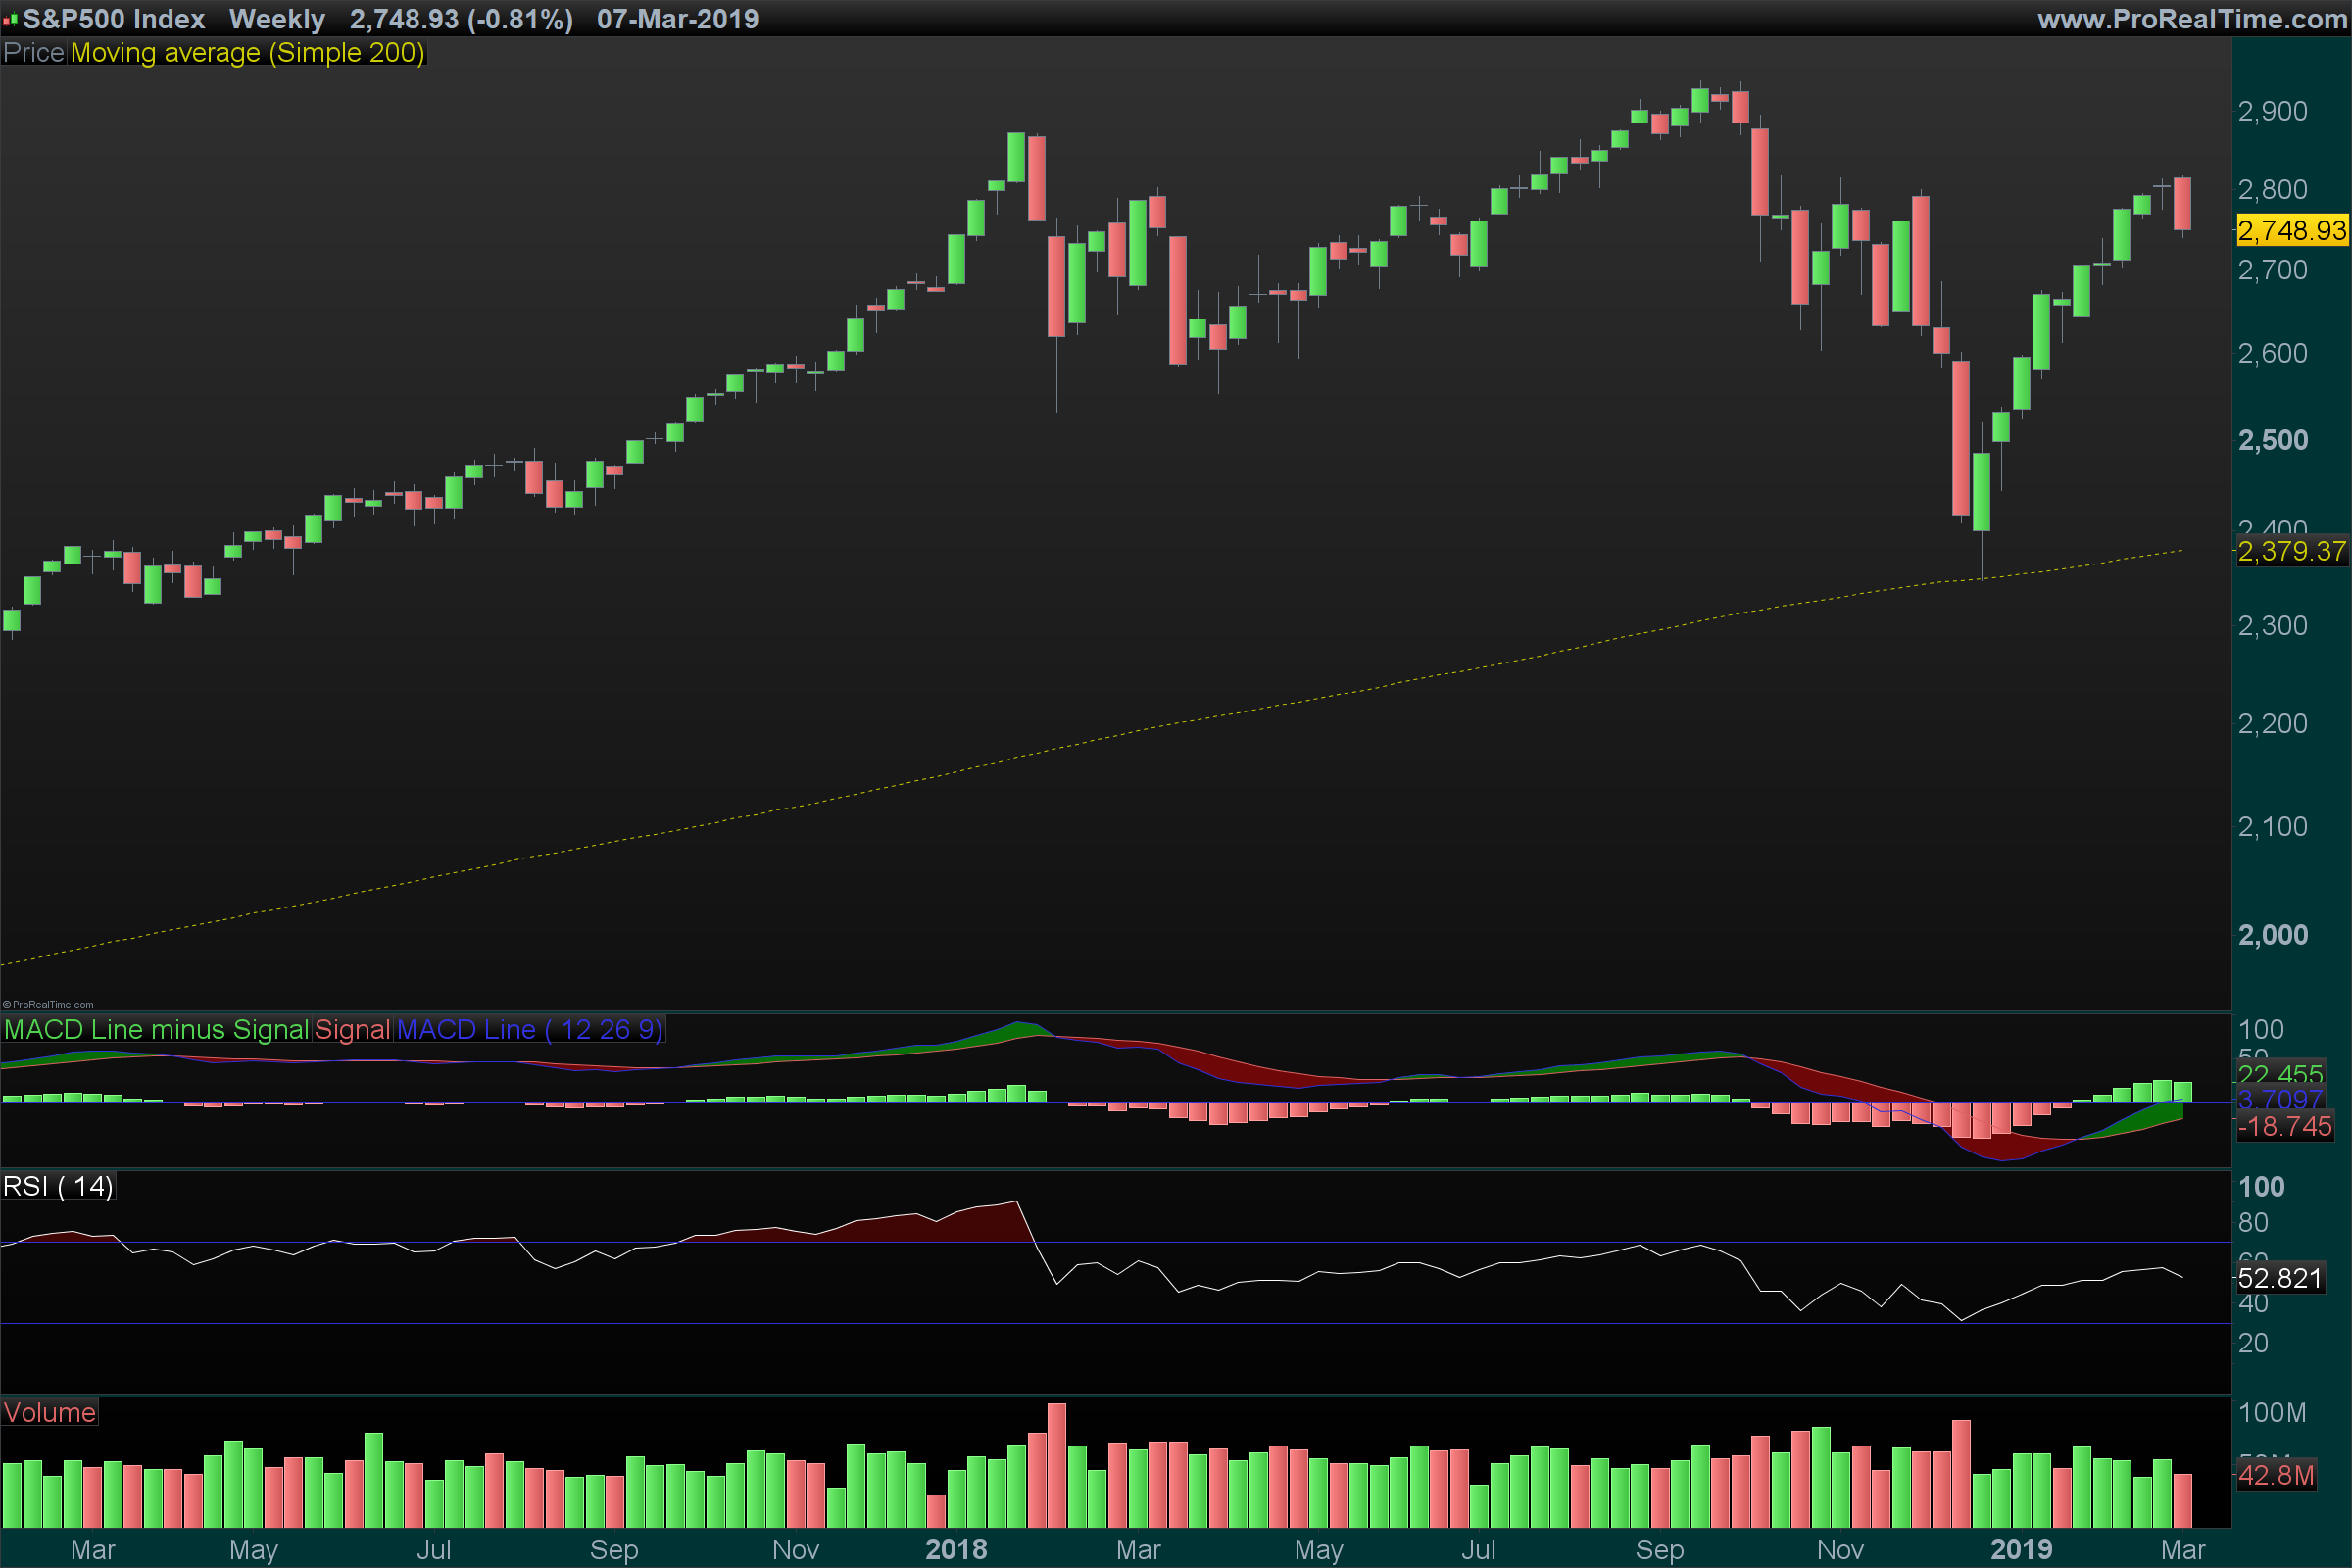Open the Price indicator label
The width and height of the screenshot is (2352, 1568).
click(34, 52)
